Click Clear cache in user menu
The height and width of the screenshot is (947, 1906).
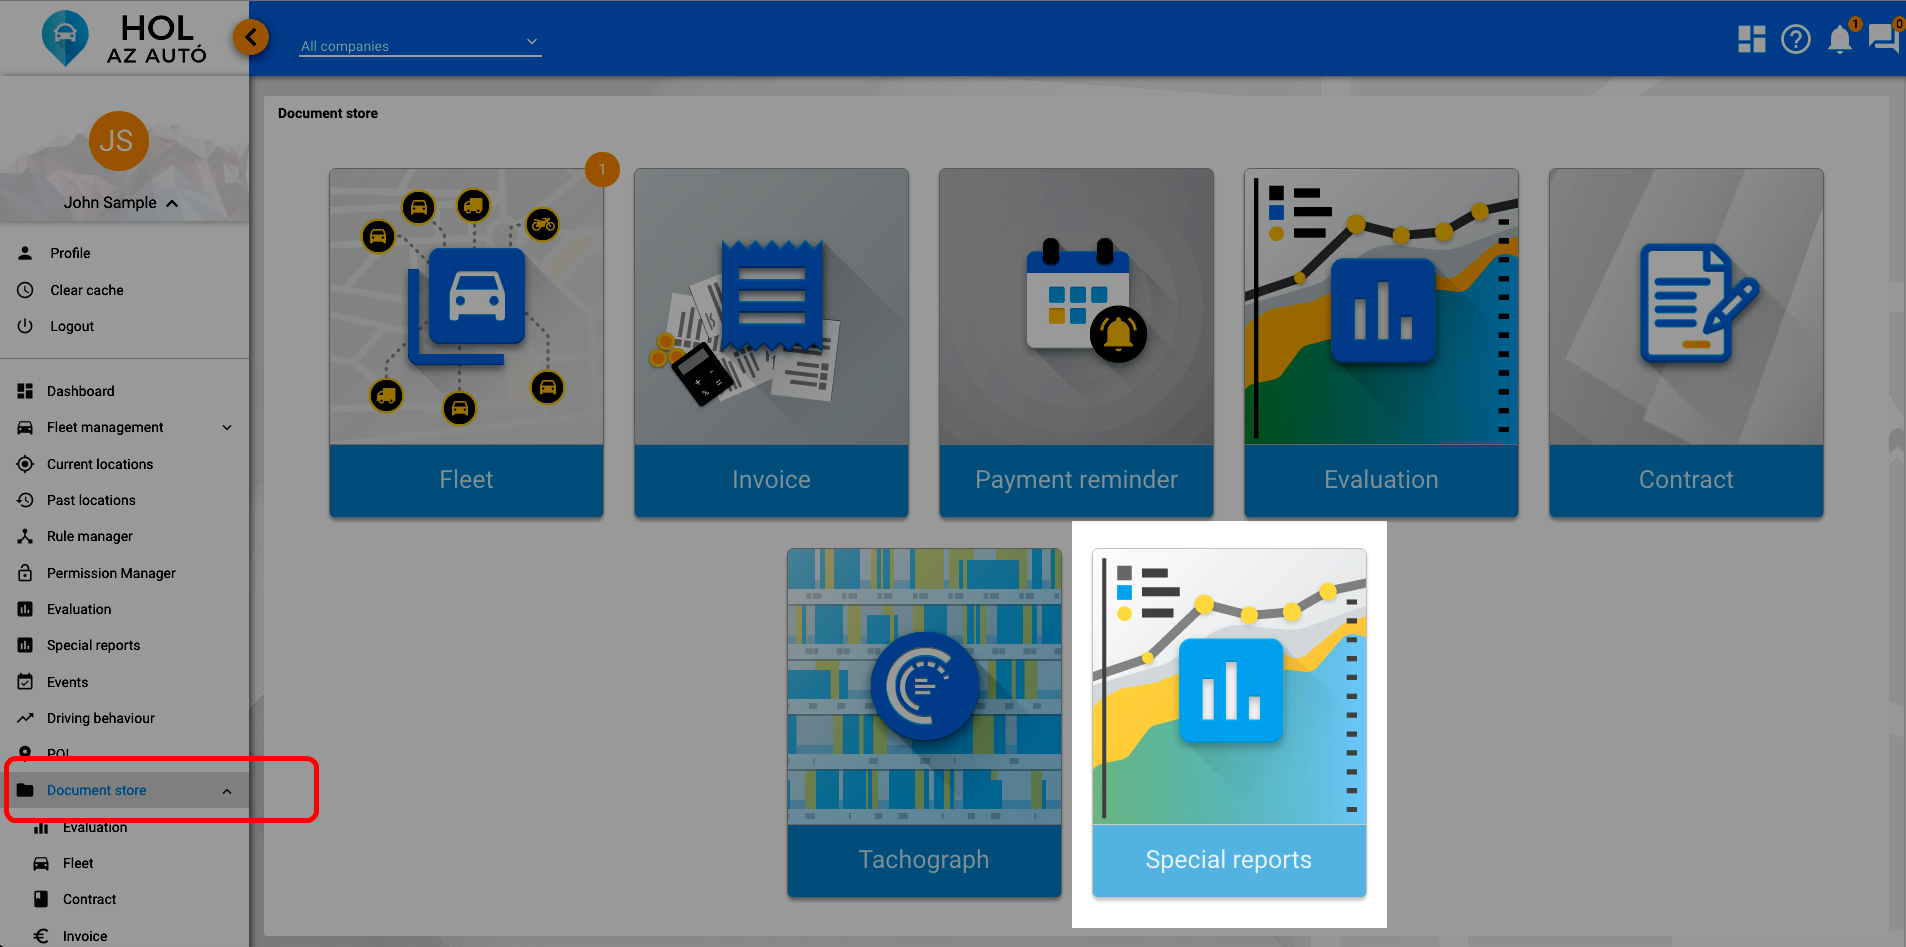(86, 290)
